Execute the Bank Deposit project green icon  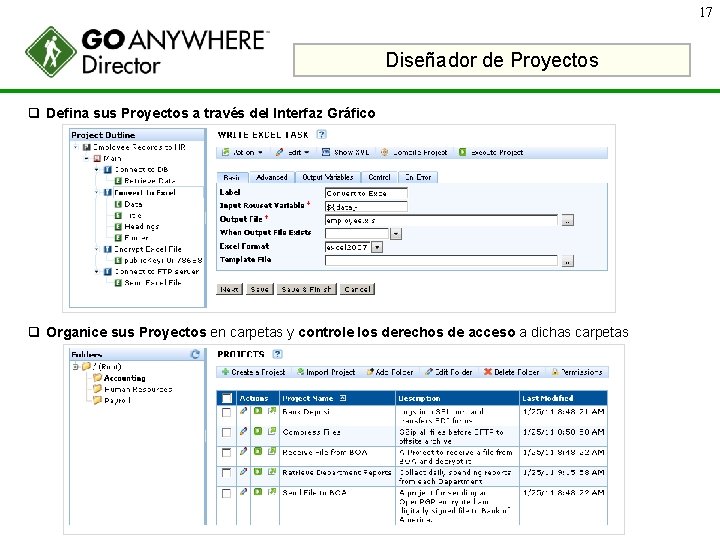pyautogui.click(x=258, y=411)
